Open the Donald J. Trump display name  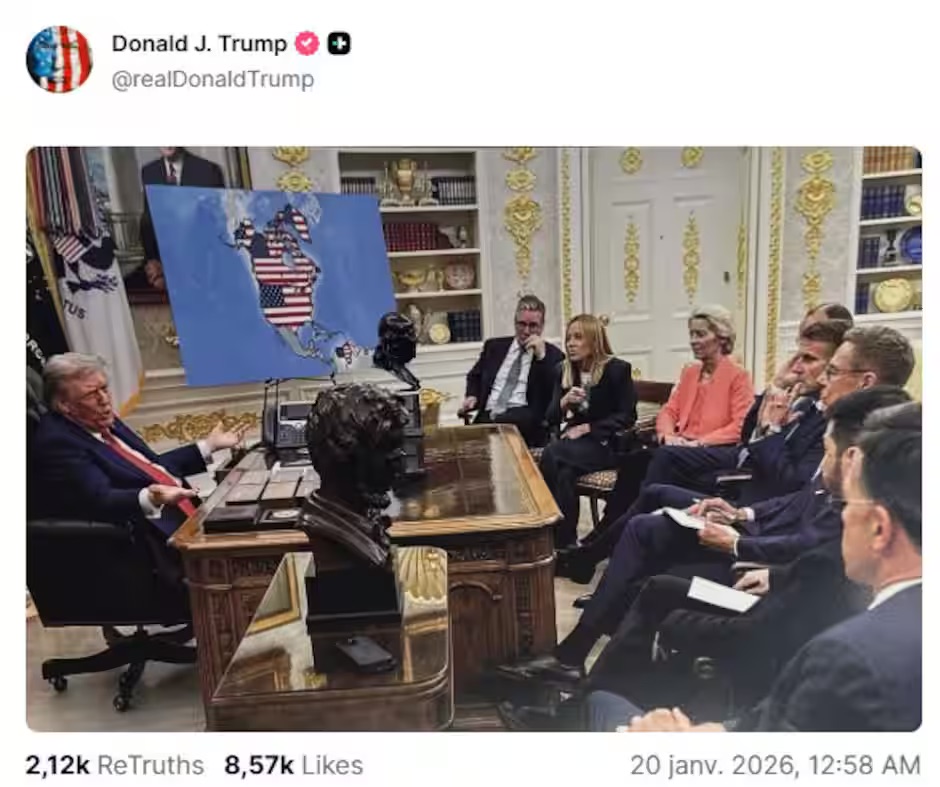(x=199, y=44)
